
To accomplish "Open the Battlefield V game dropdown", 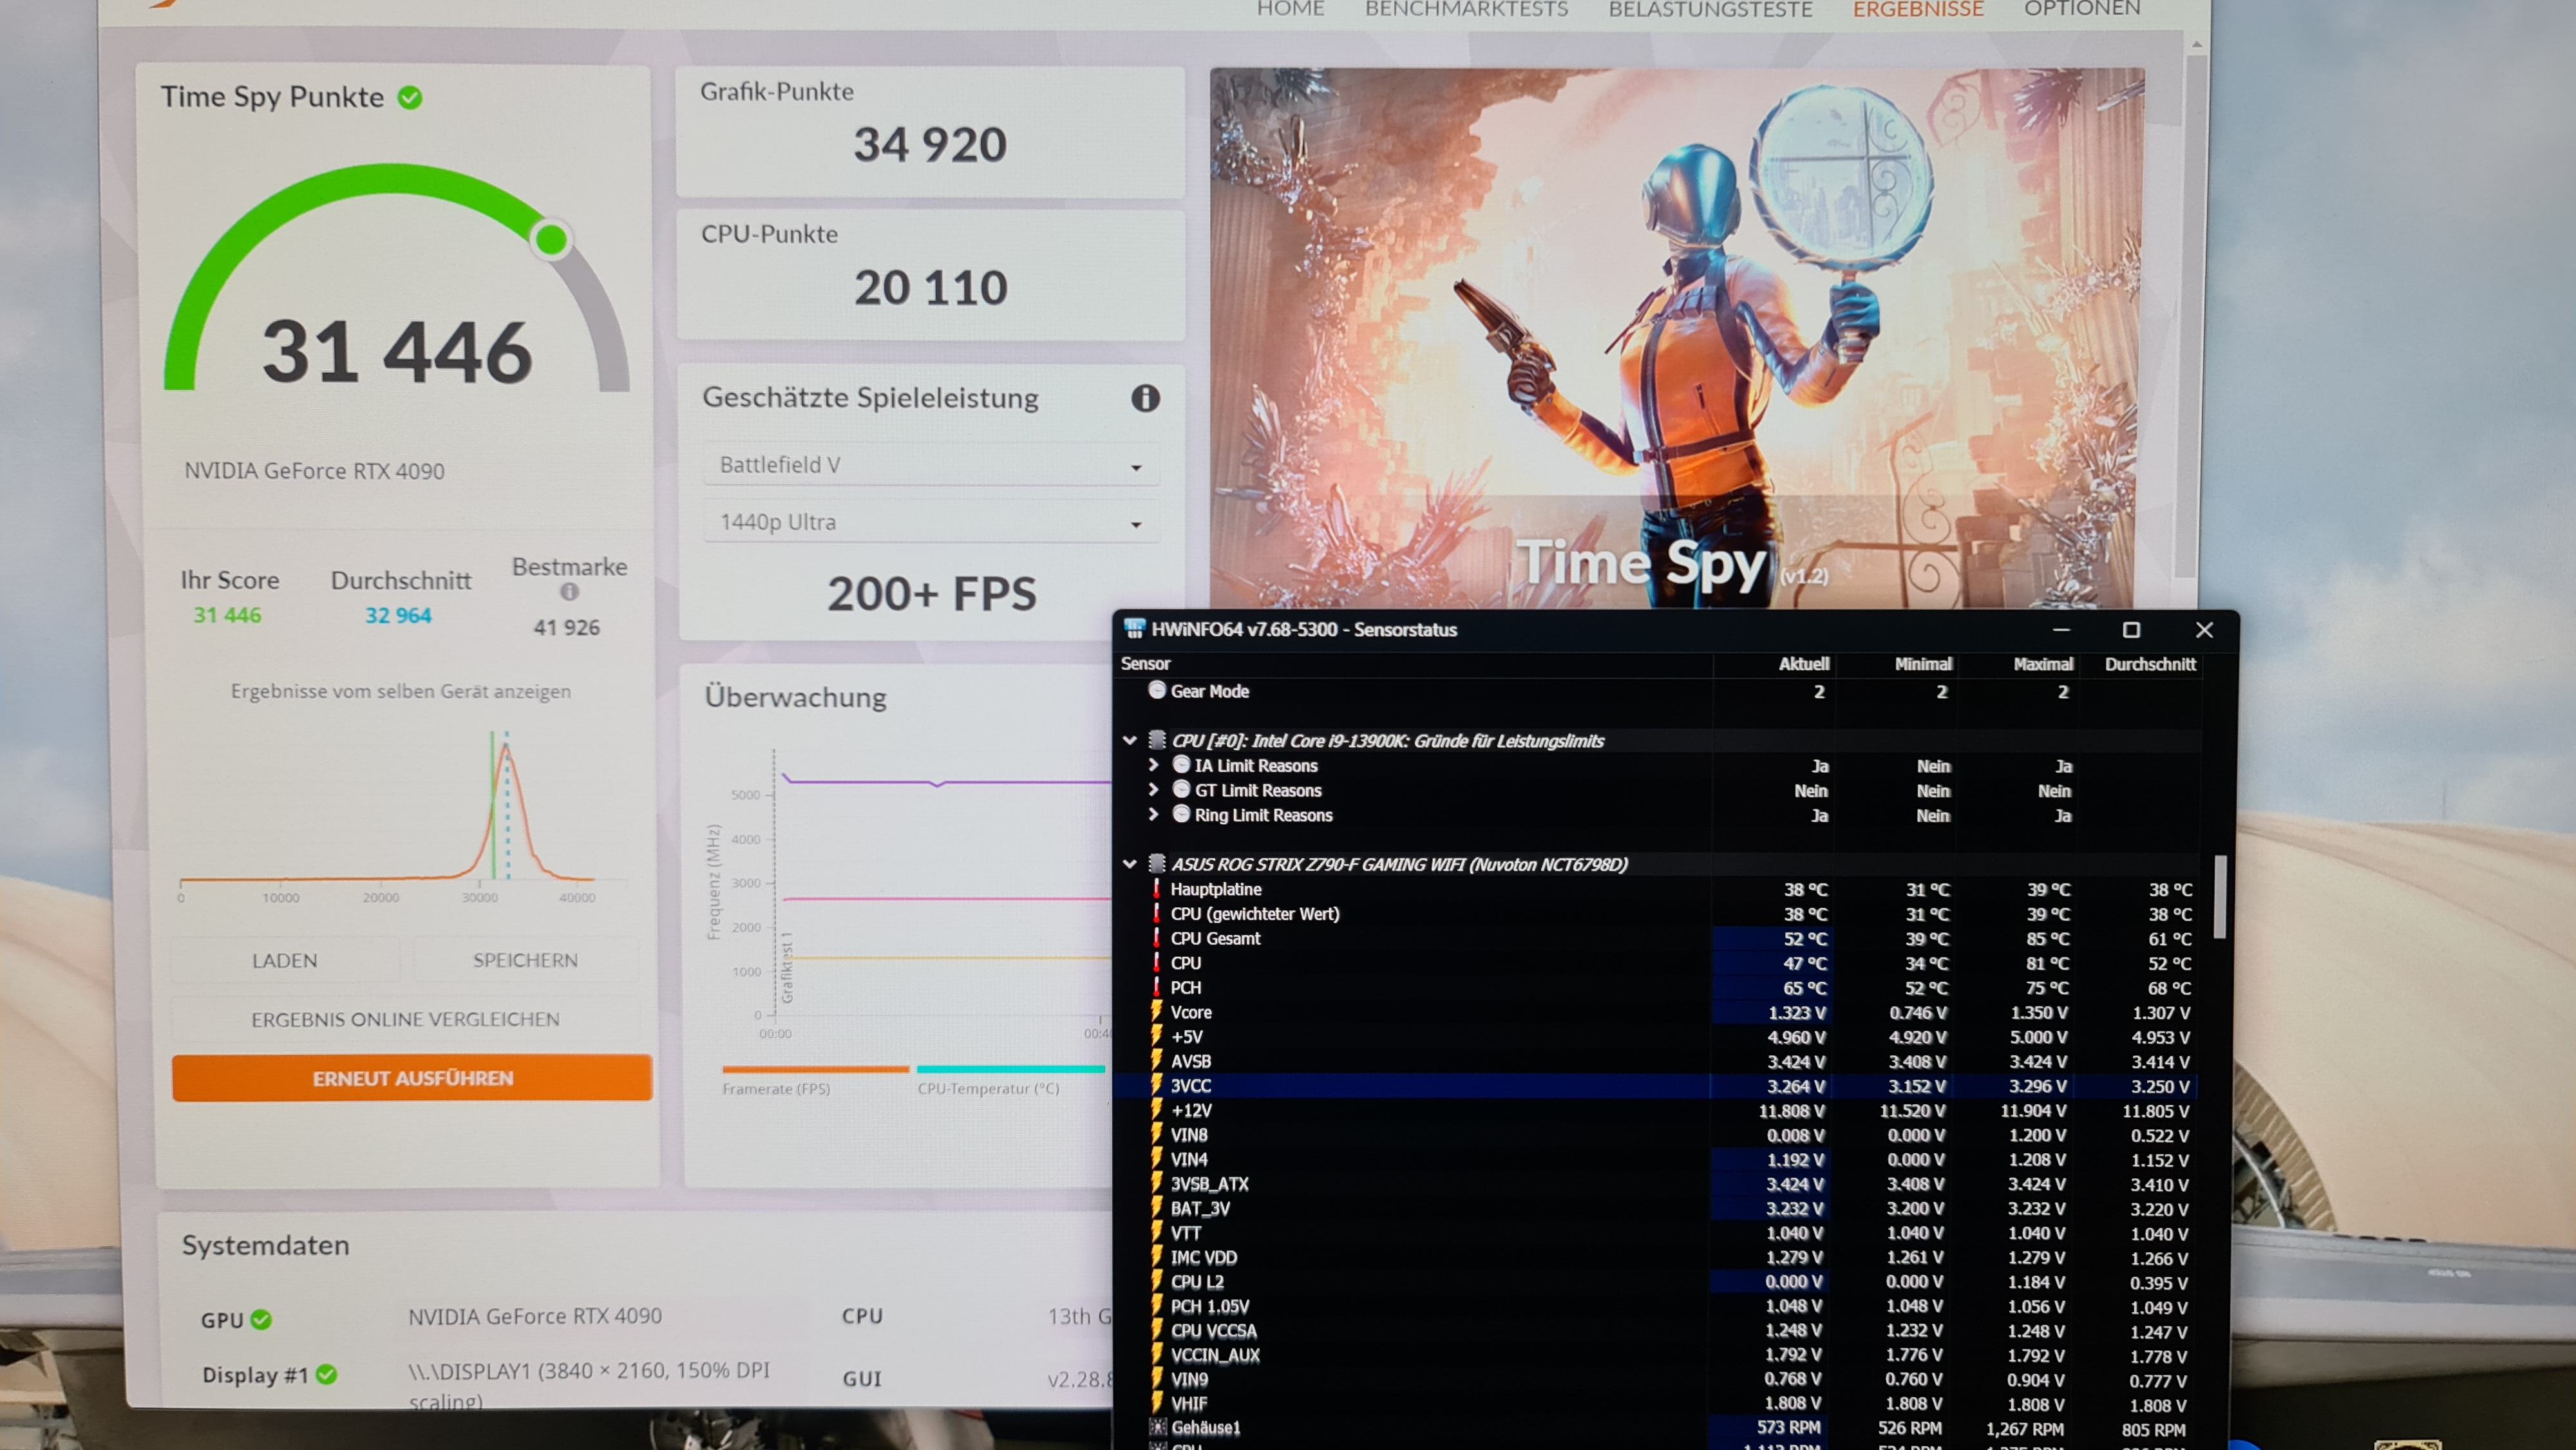I will click(x=930, y=465).
